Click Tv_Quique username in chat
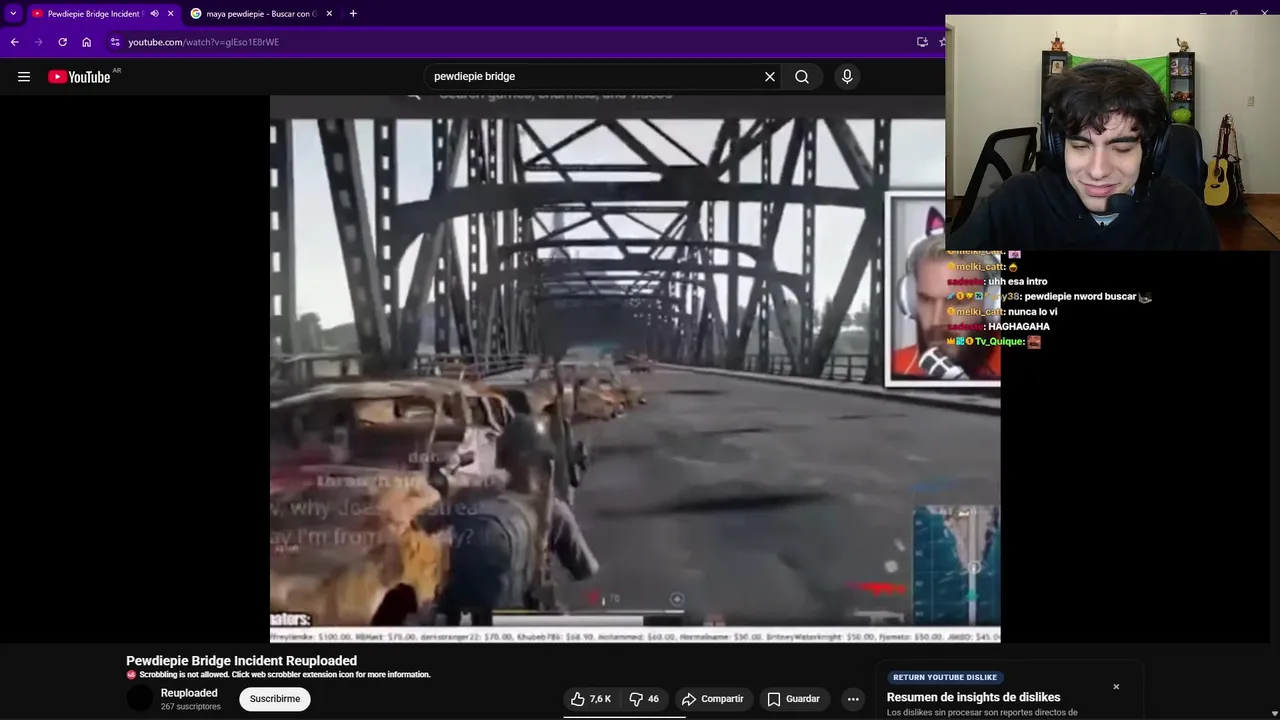The width and height of the screenshot is (1280, 720). tap(998, 342)
